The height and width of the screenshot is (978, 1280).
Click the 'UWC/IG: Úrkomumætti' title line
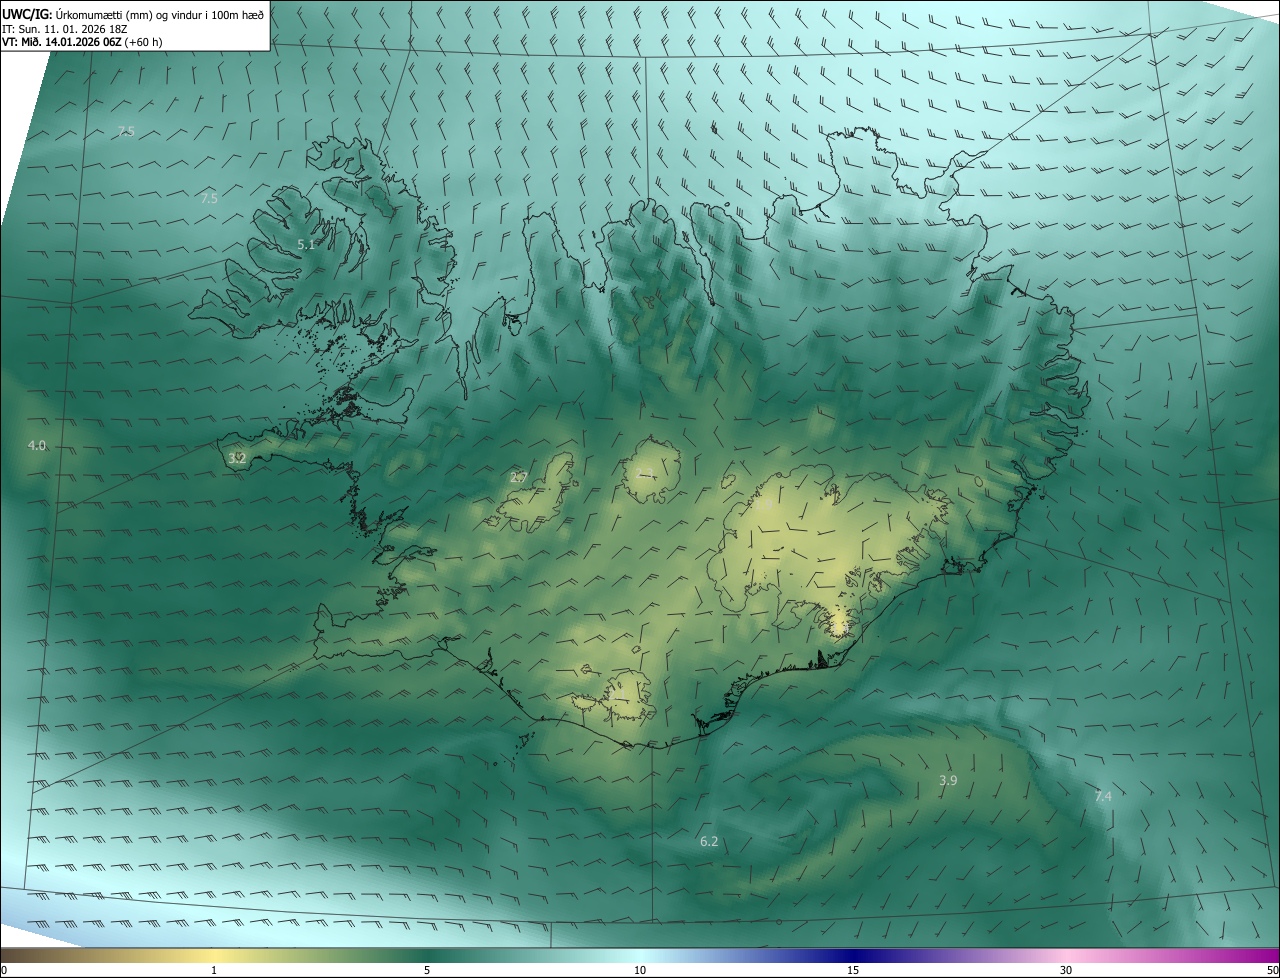(133, 14)
